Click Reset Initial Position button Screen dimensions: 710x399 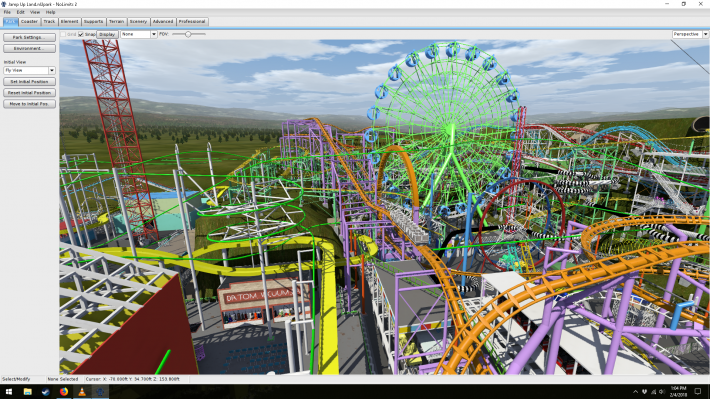29,93
